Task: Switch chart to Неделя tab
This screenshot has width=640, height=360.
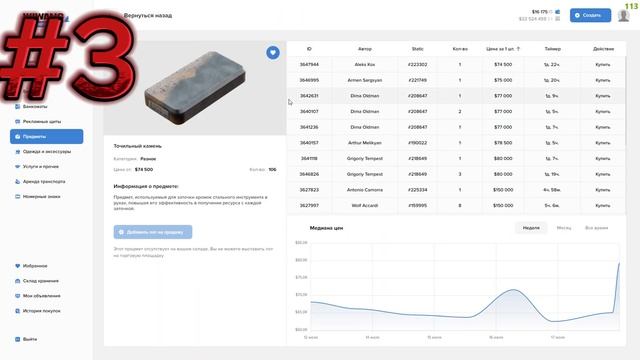Action: pyautogui.click(x=531, y=228)
